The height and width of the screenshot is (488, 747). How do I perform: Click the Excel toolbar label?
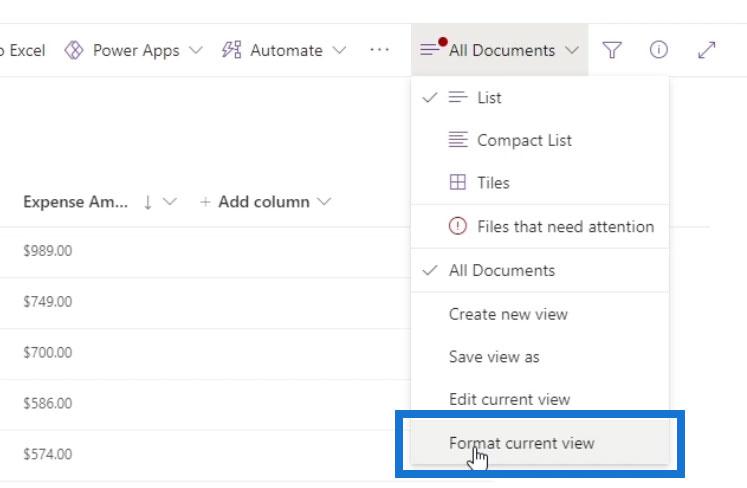27,50
